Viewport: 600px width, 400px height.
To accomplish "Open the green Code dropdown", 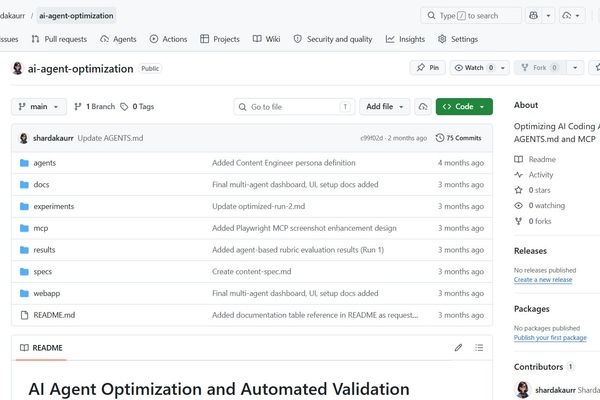I will (x=464, y=107).
